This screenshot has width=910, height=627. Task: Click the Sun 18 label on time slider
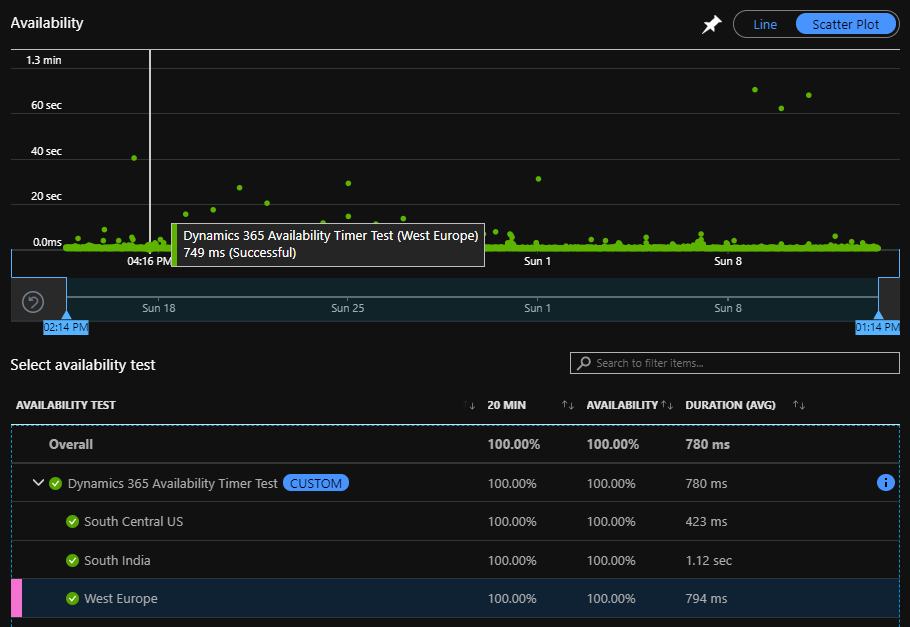[159, 308]
